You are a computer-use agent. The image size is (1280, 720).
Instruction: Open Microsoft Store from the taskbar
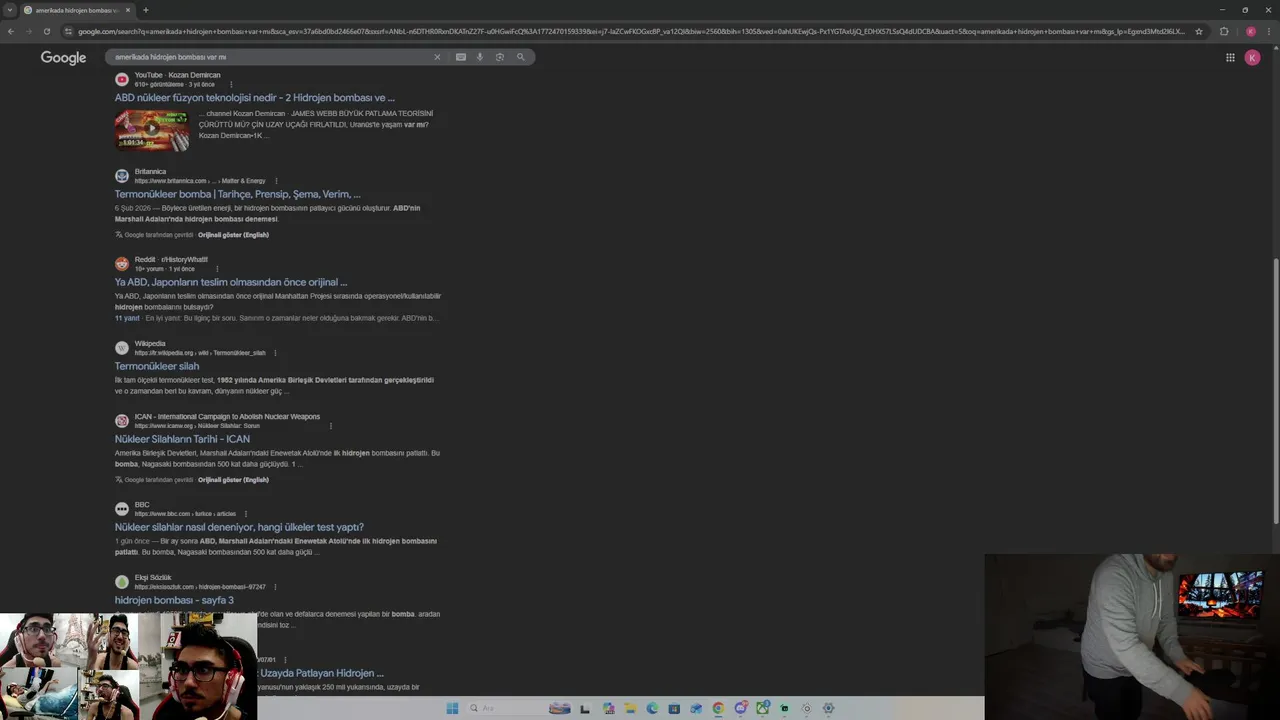click(674, 708)
